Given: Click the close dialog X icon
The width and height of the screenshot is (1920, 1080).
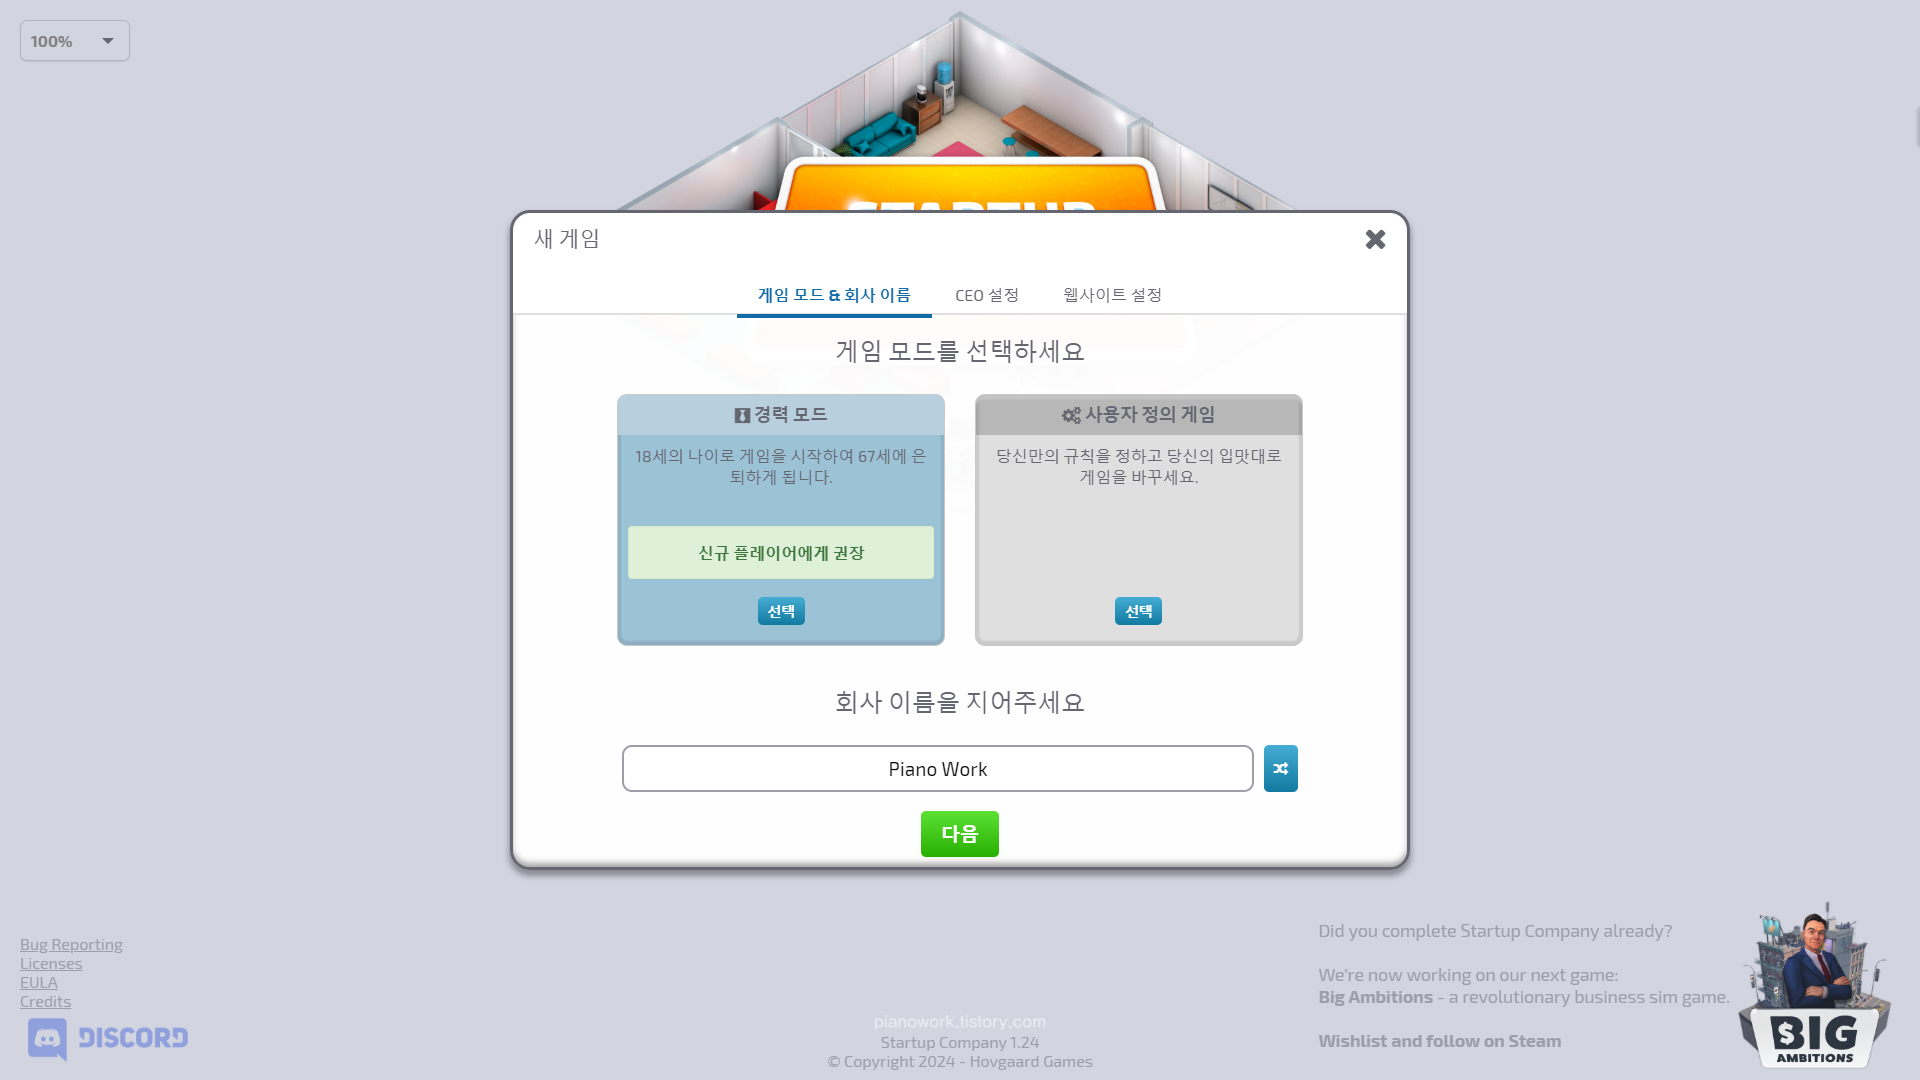Looking at the screenshot, I should click(x=1375, y=239).
